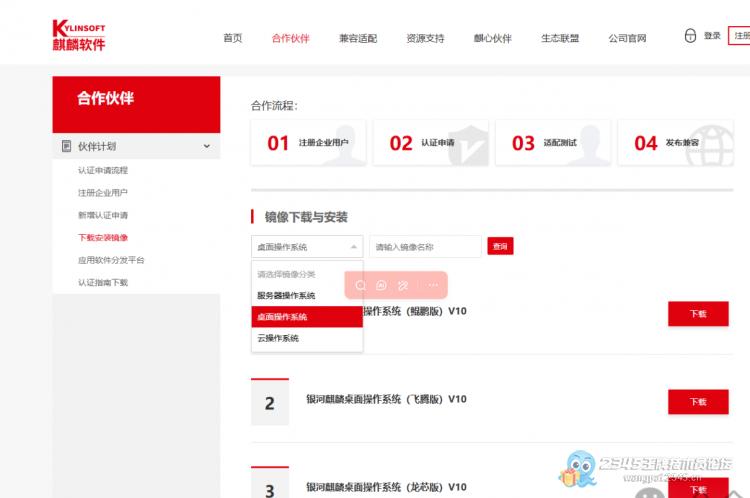
Task: Open 应用软件分发平台 sidebar link
Action: pyautogui.click(x=111, y=260)
